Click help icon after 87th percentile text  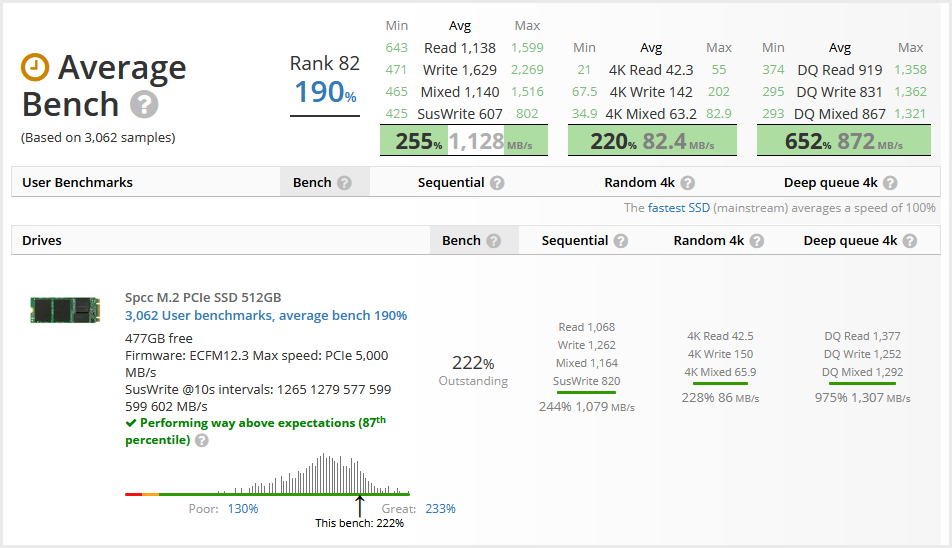tap(202, 441)
